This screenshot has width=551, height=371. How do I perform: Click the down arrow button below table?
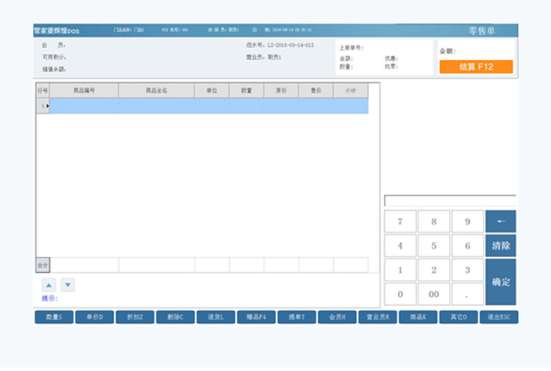68,285
